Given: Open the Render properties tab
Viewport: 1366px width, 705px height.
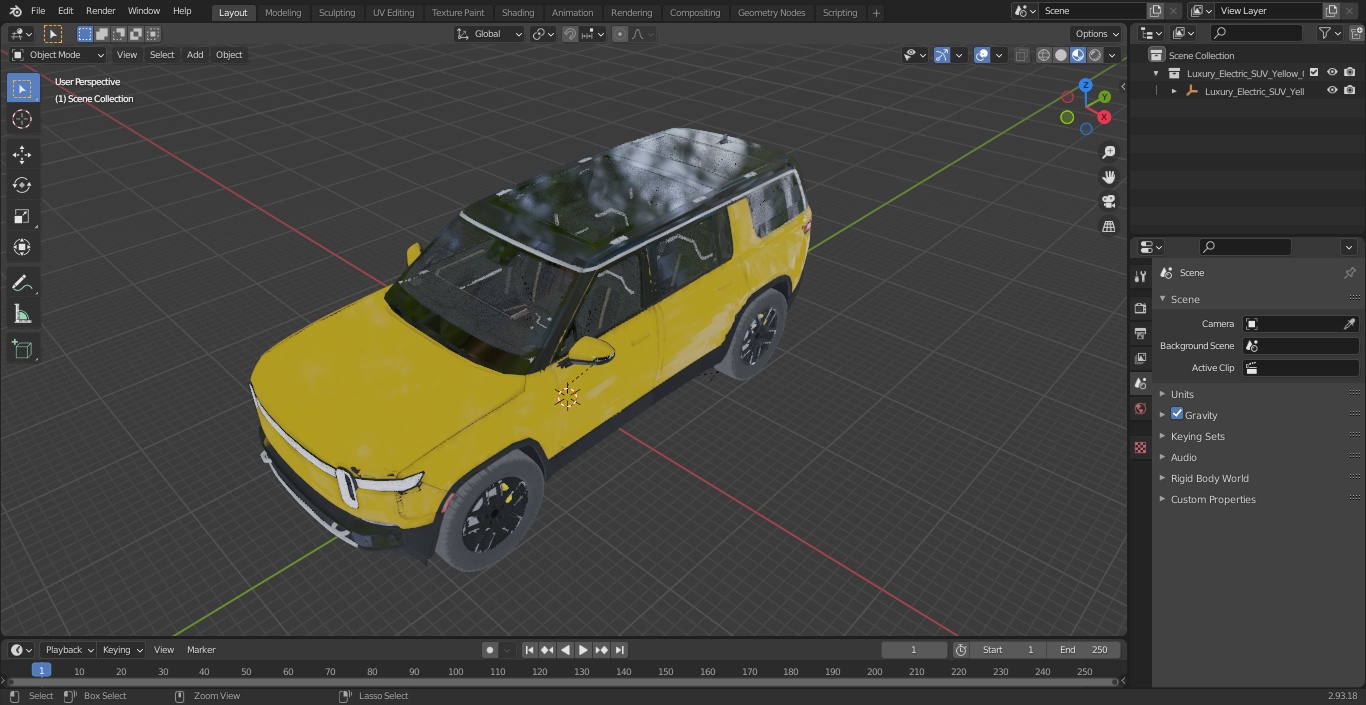Looking at the screenshot, I should click(1140, 308).
